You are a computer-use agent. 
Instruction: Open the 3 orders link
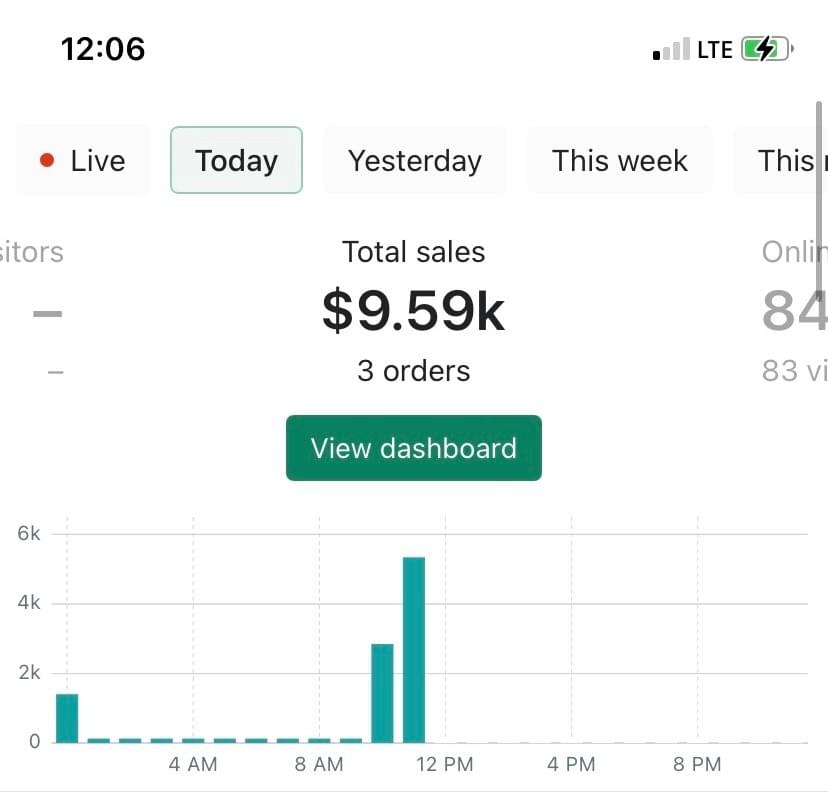413,371
